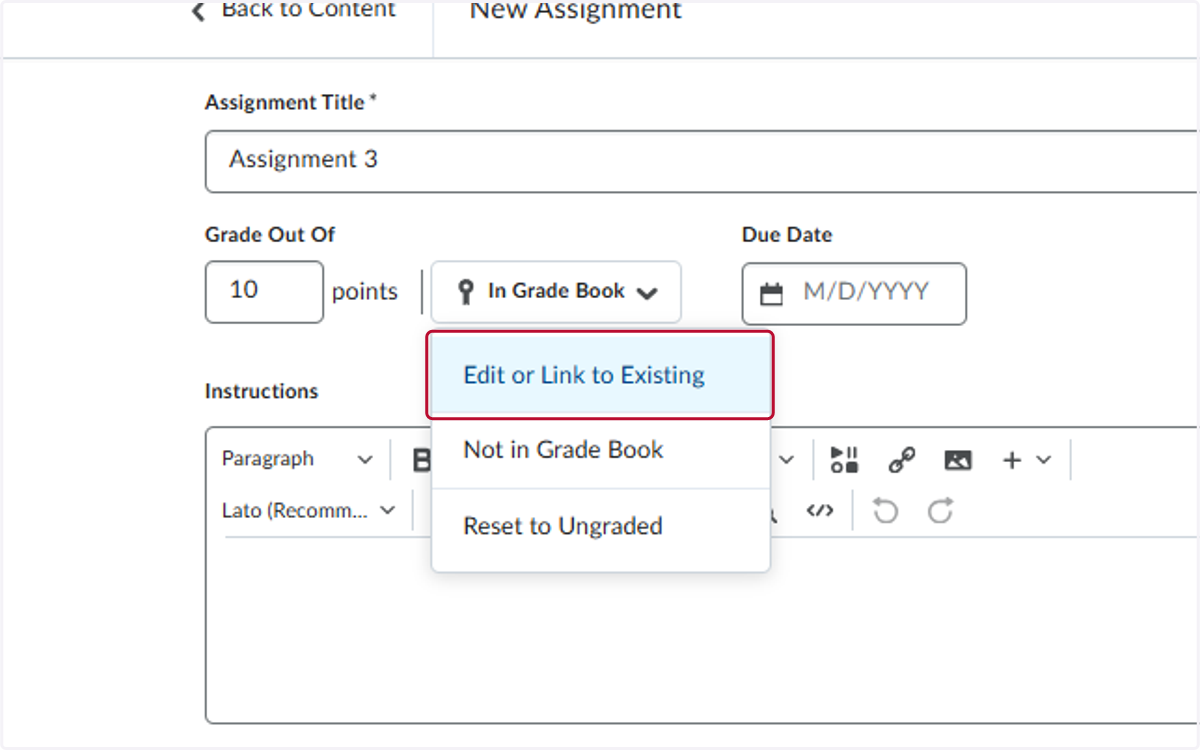Screen dimensions: 1200x750
Task: Select Not in Grade Book option
Action: tap(600, 450)
